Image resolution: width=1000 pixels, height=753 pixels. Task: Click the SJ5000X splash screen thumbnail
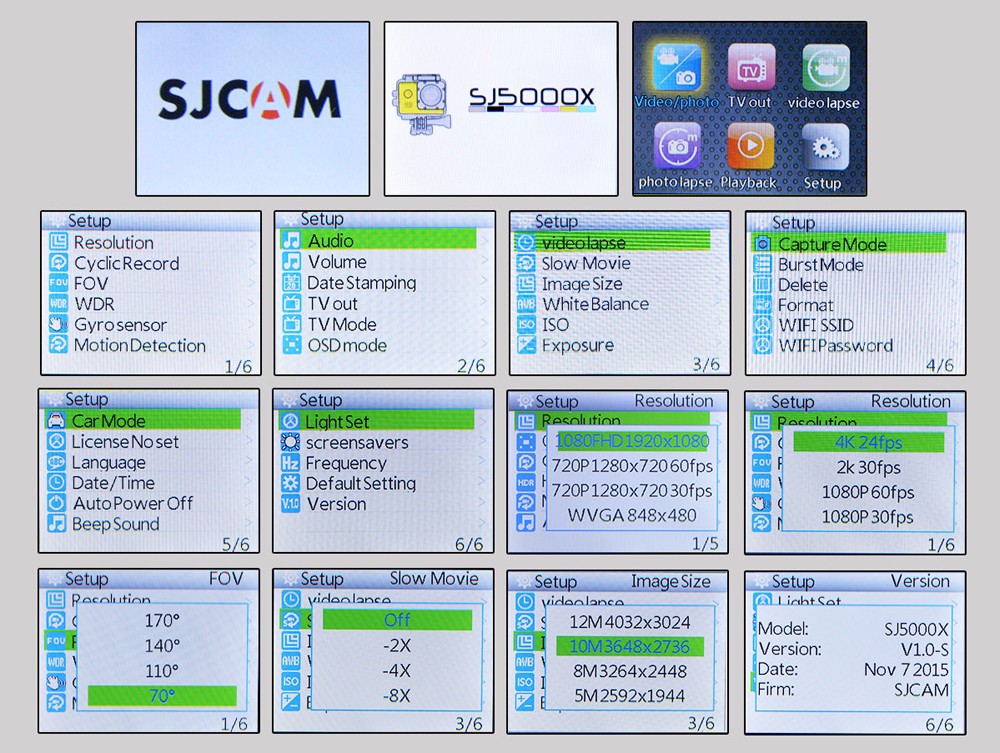(501, 108)
